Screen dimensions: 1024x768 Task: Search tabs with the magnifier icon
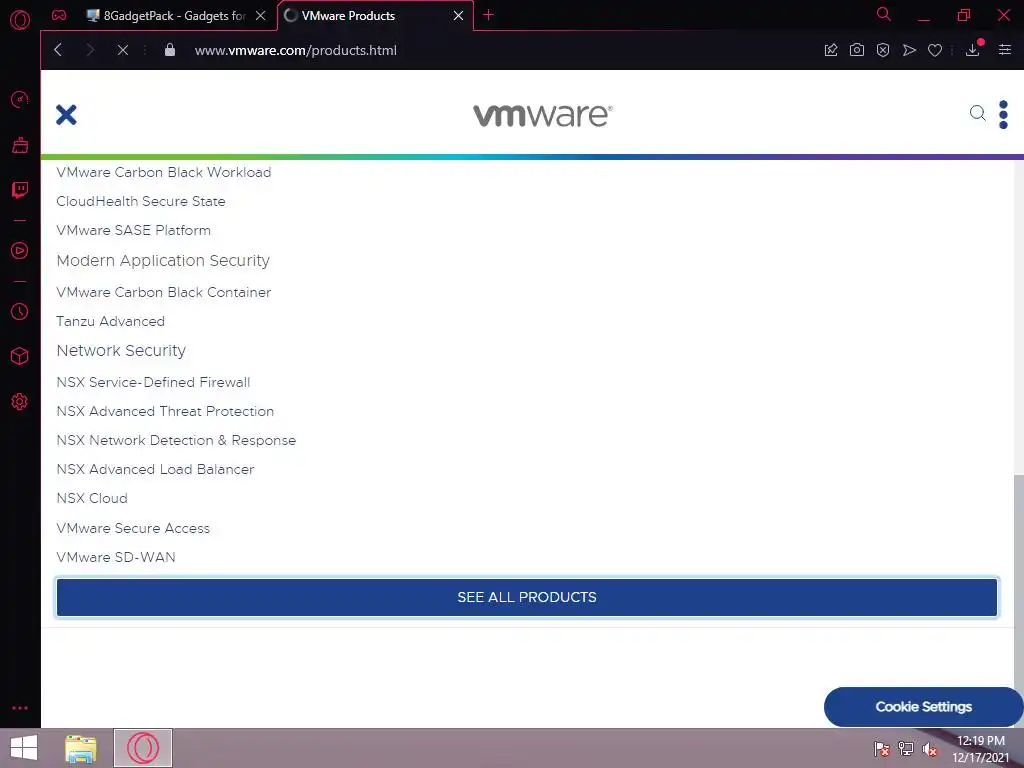pyautogui.click(x=884, y=14)
